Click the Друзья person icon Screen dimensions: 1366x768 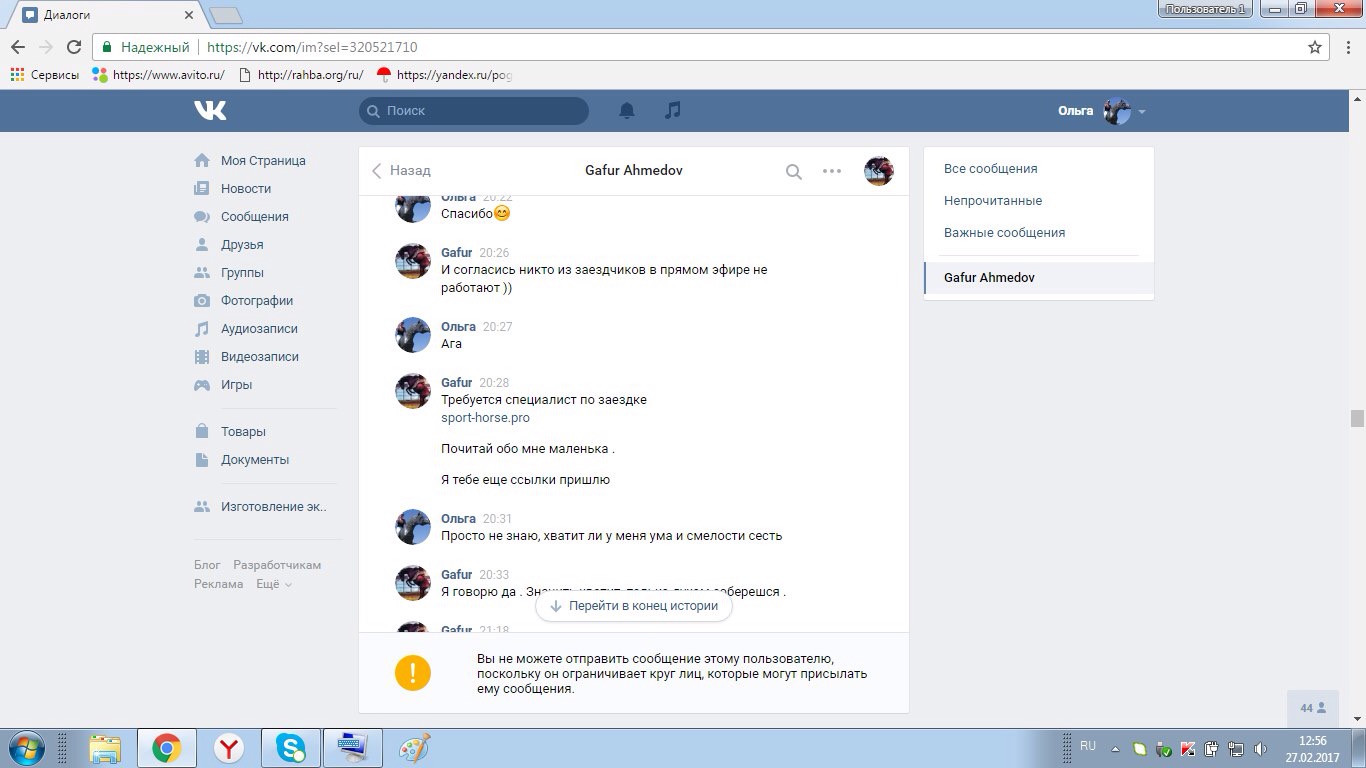202,244
